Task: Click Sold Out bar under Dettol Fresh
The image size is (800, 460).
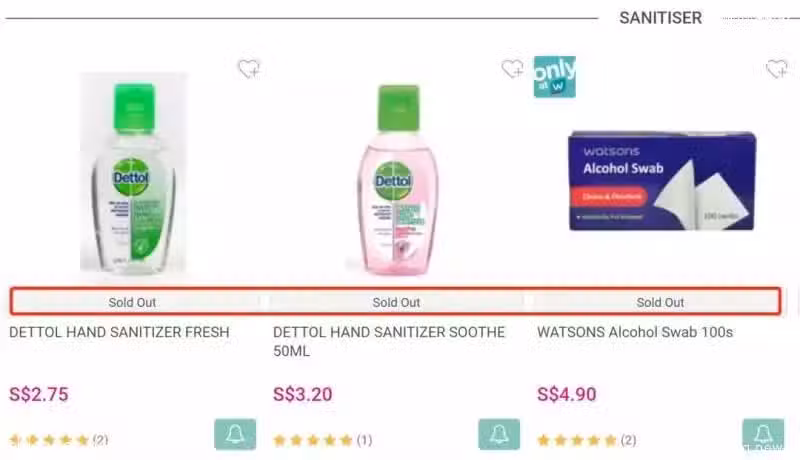Action: click(133, 302)
